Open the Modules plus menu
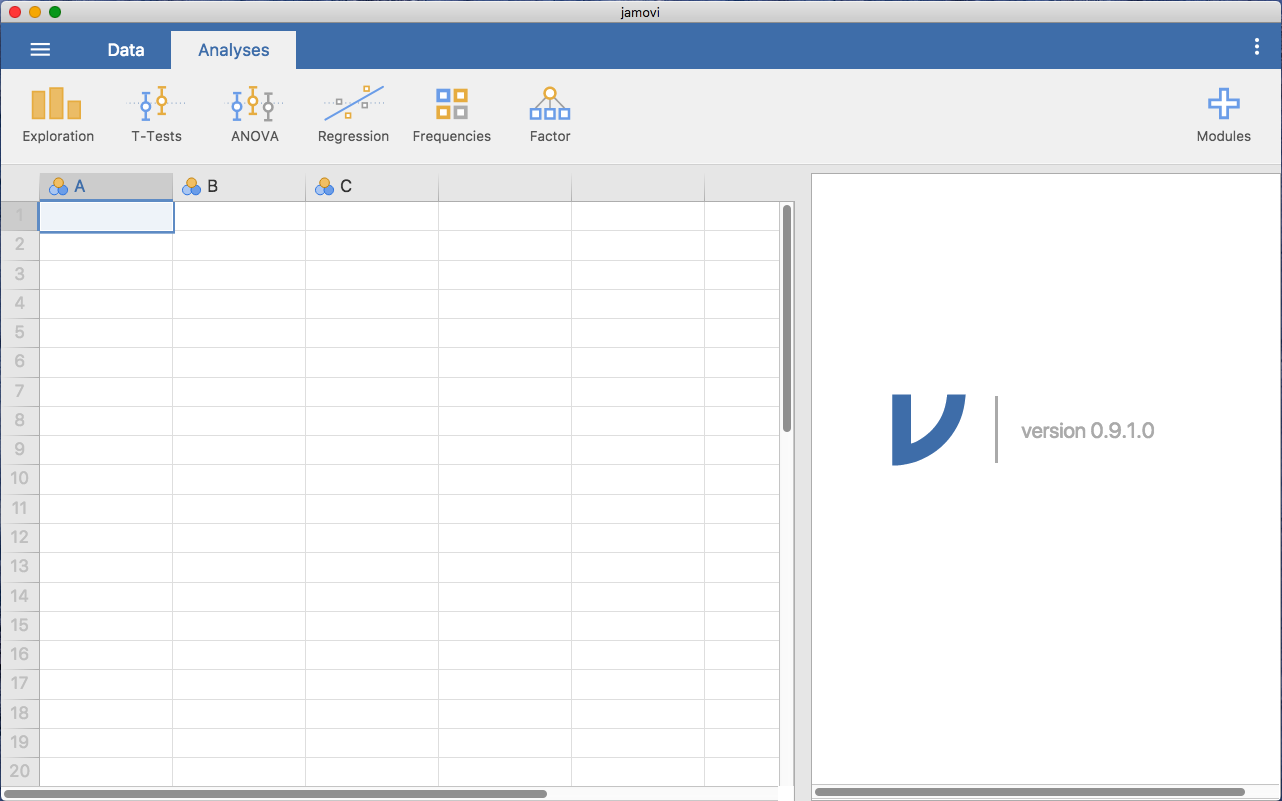This screenshot has height=801, width=1282. pos(1224,115)
